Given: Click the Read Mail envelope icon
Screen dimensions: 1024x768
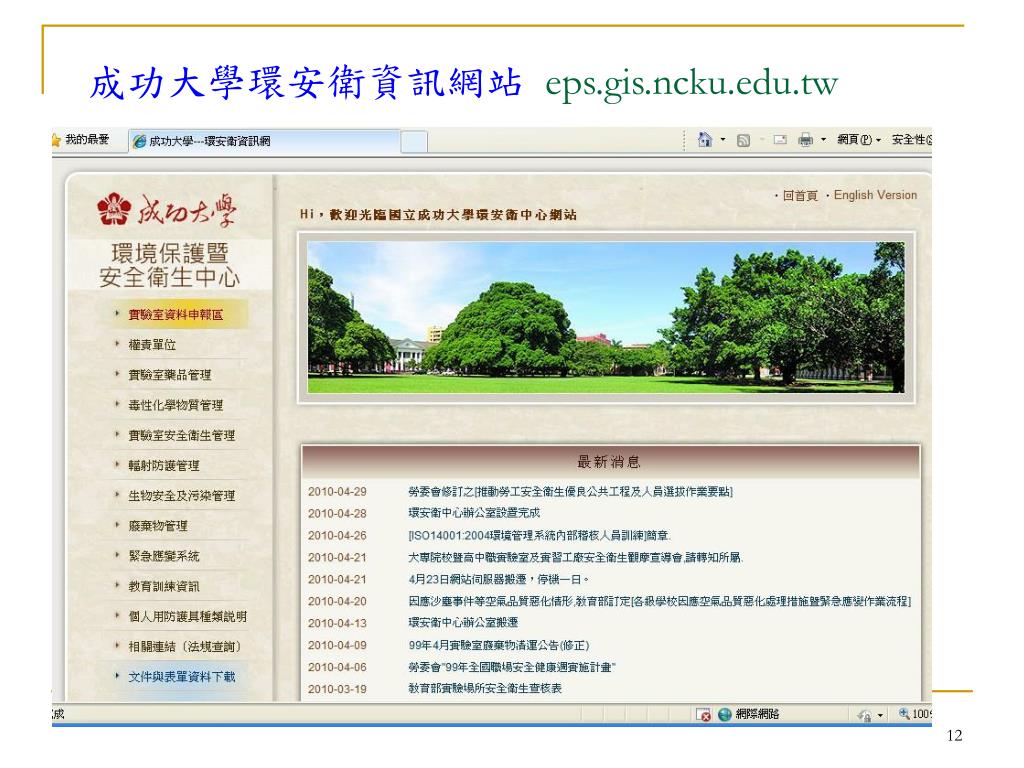Looking at the screenshot, I should click(780, 139).
